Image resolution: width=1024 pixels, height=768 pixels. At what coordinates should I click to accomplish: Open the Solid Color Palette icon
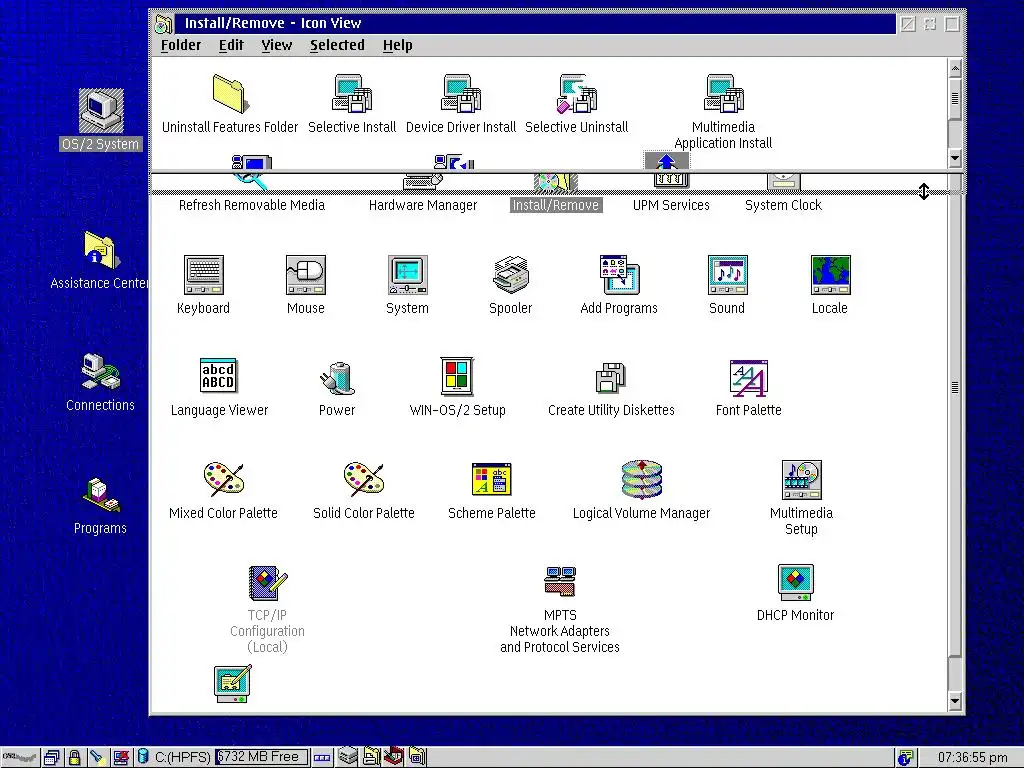pos(364,479)
